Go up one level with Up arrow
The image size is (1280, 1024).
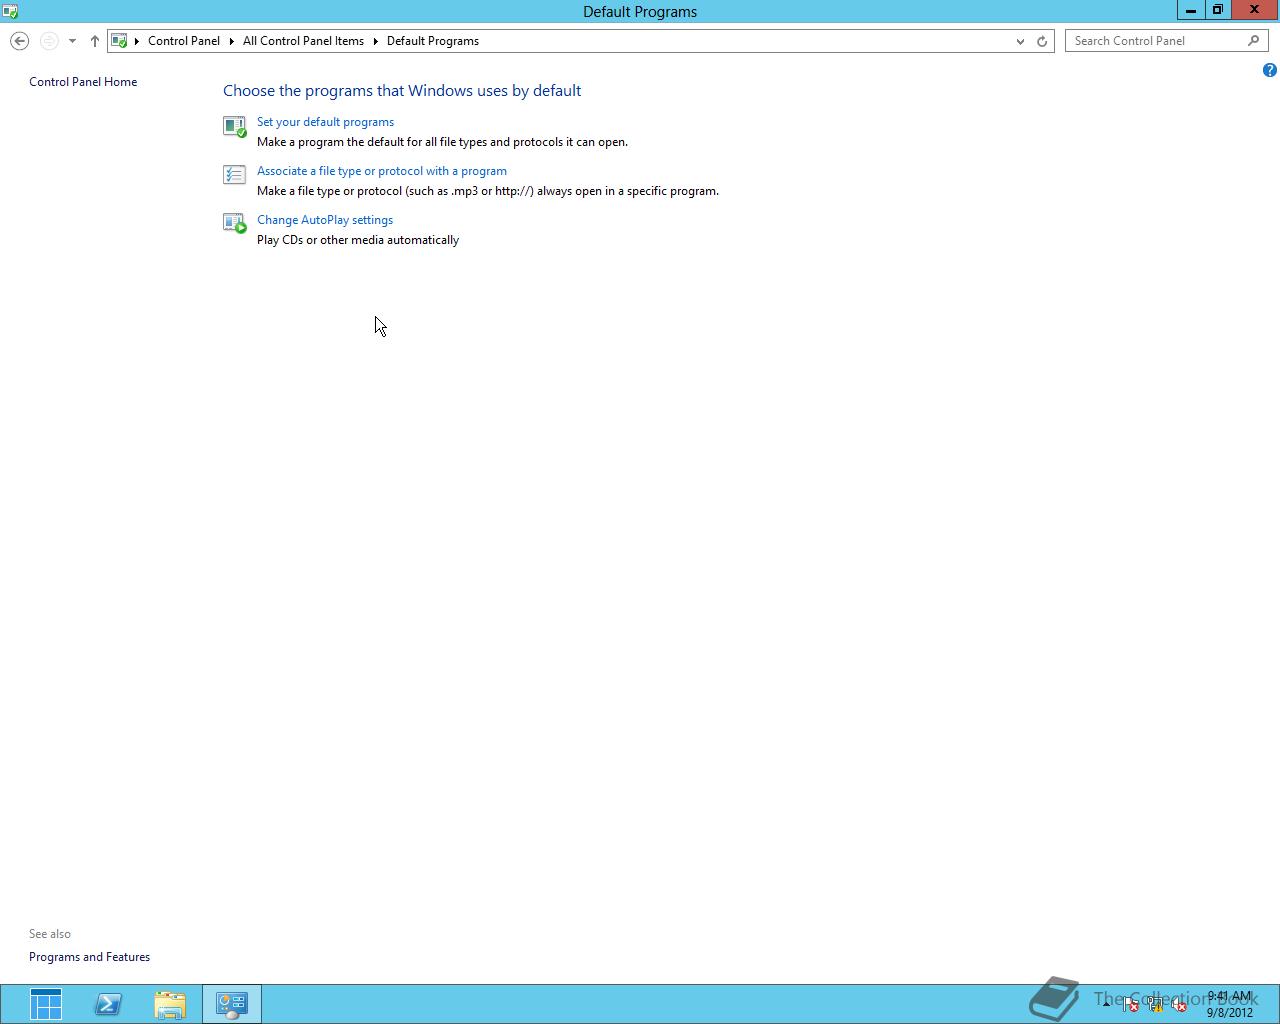coord(94,41)
